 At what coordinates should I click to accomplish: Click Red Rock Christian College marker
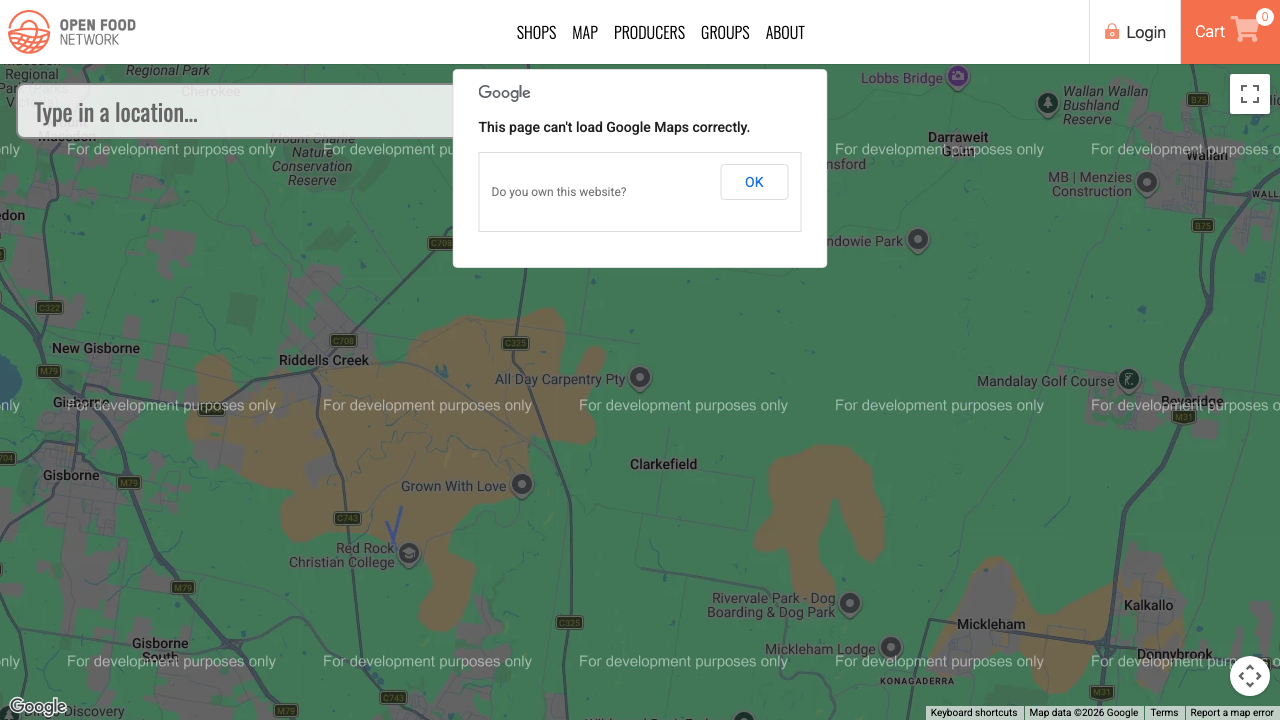click(408, 554)
